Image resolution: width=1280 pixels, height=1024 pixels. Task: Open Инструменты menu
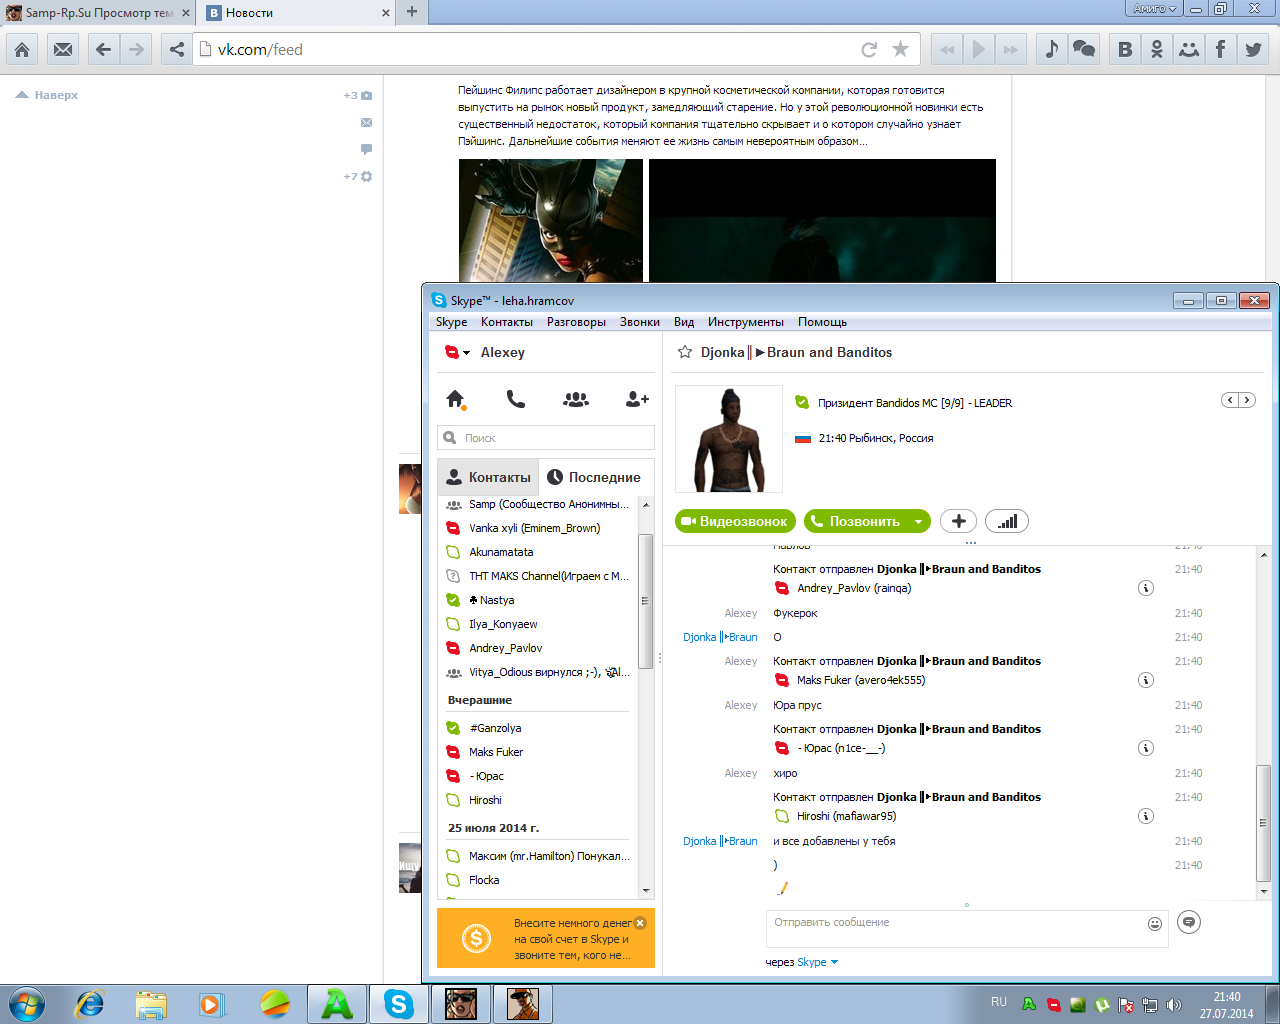[746, 322]
